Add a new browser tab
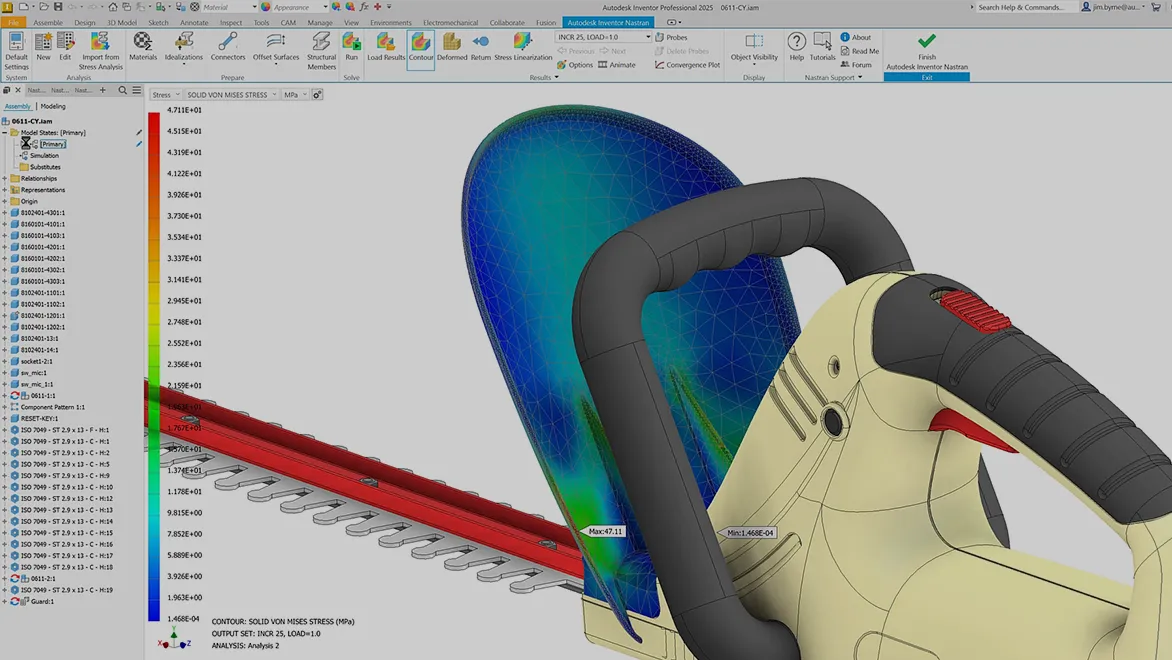The image size is (1172, 660). pos(102,90)
